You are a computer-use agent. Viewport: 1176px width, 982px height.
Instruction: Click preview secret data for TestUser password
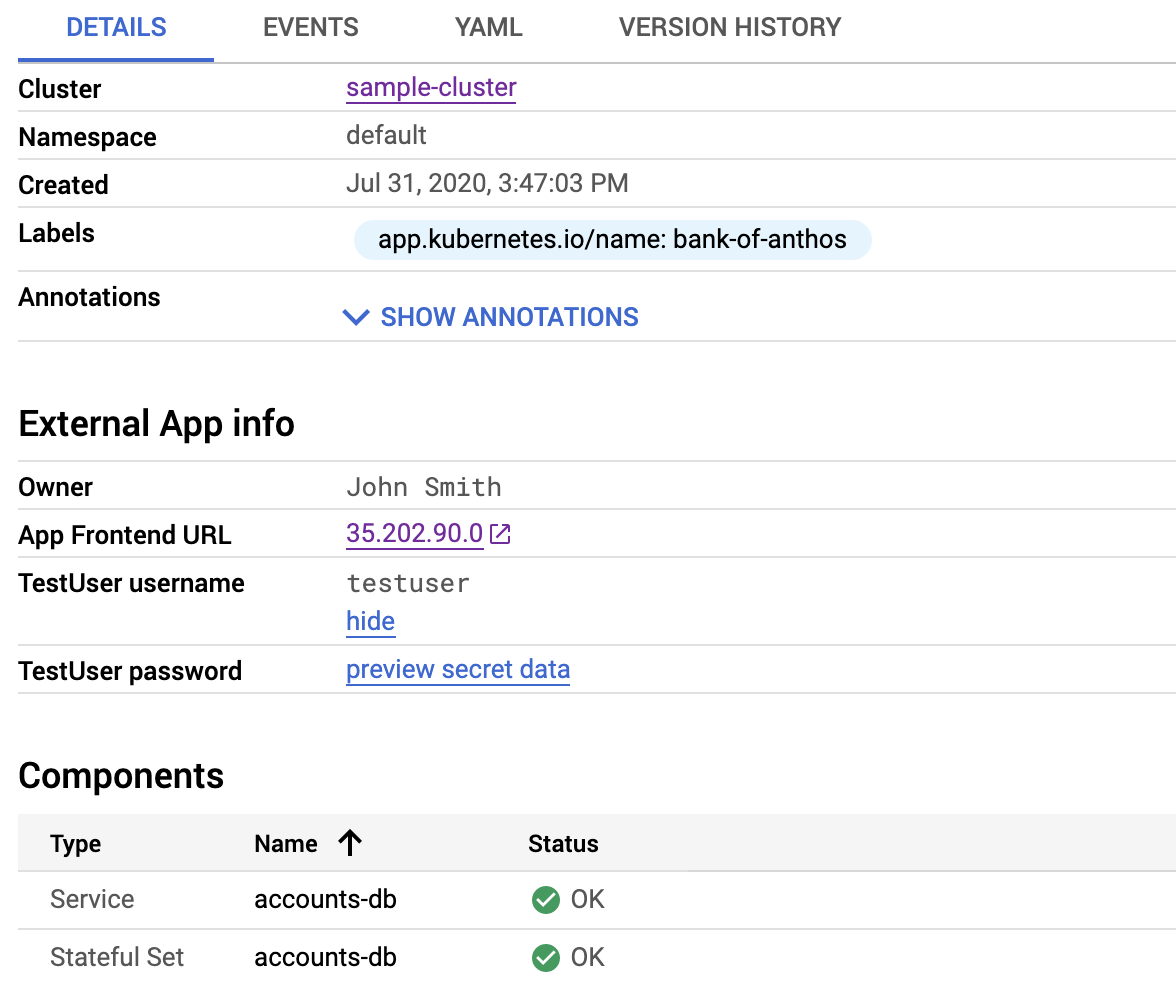pyautogui.click(x=458, y=669)
